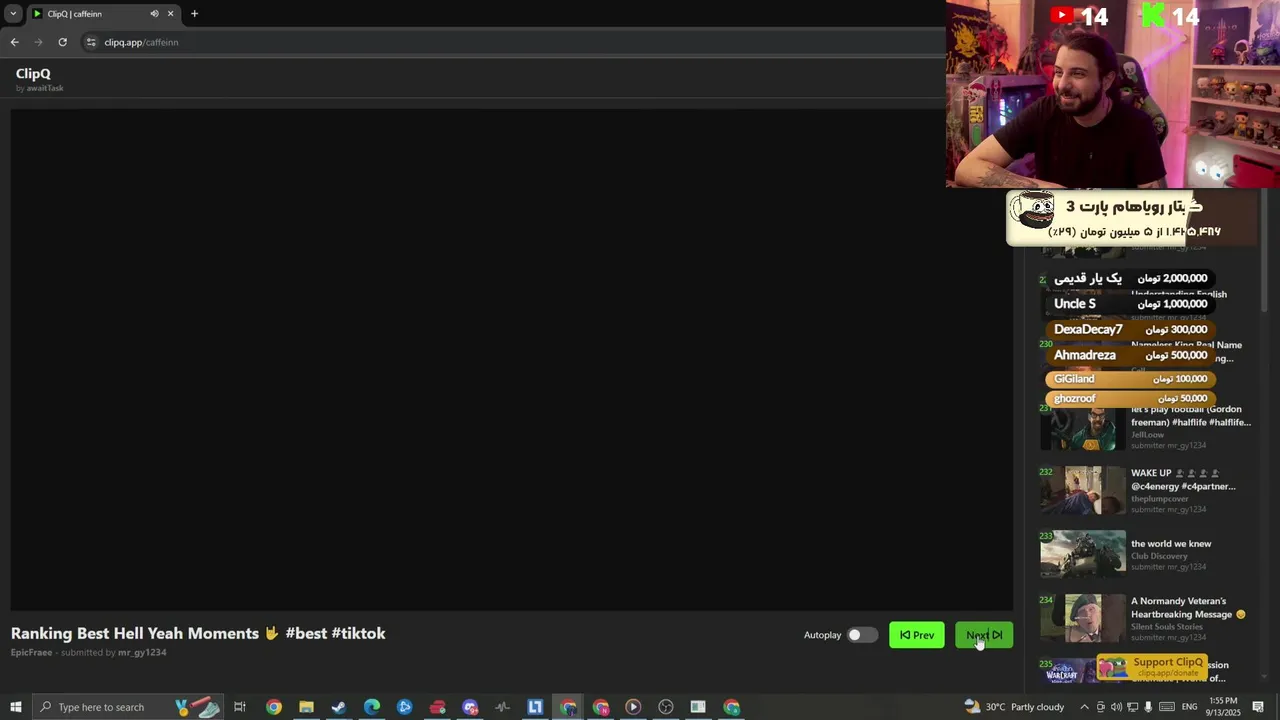Open the OBS Studio taskbar icon
The image size is (1280, 720).
pos(666,707)
